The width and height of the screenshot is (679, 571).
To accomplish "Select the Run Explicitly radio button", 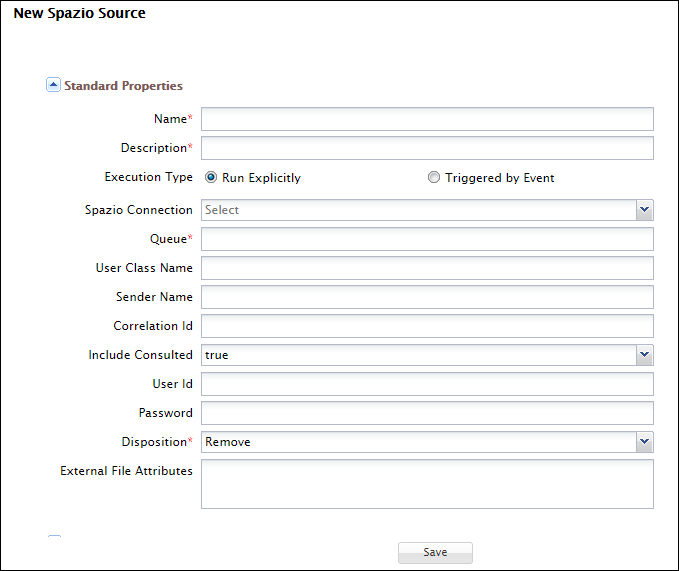I will 211,178.
